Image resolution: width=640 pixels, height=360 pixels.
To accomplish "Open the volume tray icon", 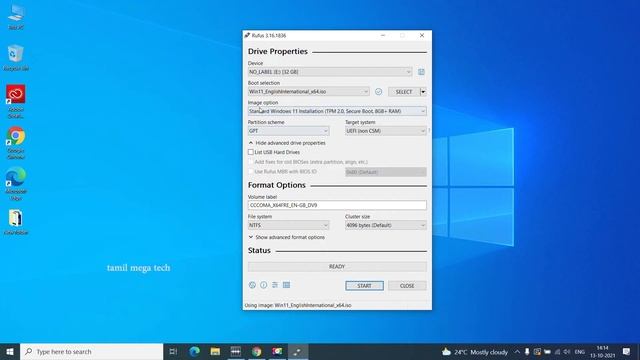I will pyautogui.click(x=567, y=352).
